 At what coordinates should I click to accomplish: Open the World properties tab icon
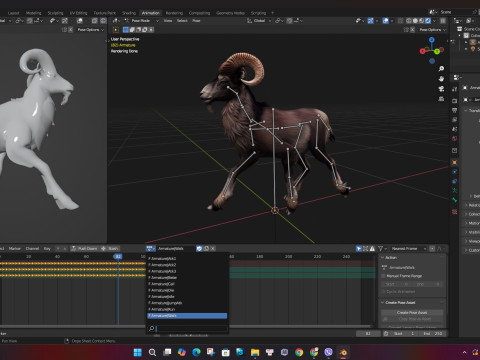454,138
